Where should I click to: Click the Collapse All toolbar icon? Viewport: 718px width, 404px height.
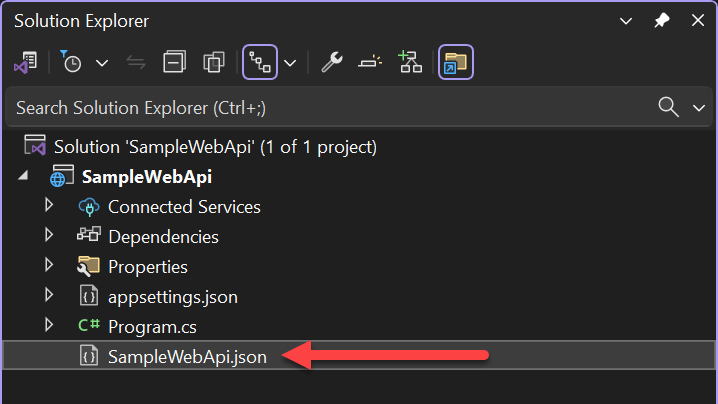click(x=175, y=63)
